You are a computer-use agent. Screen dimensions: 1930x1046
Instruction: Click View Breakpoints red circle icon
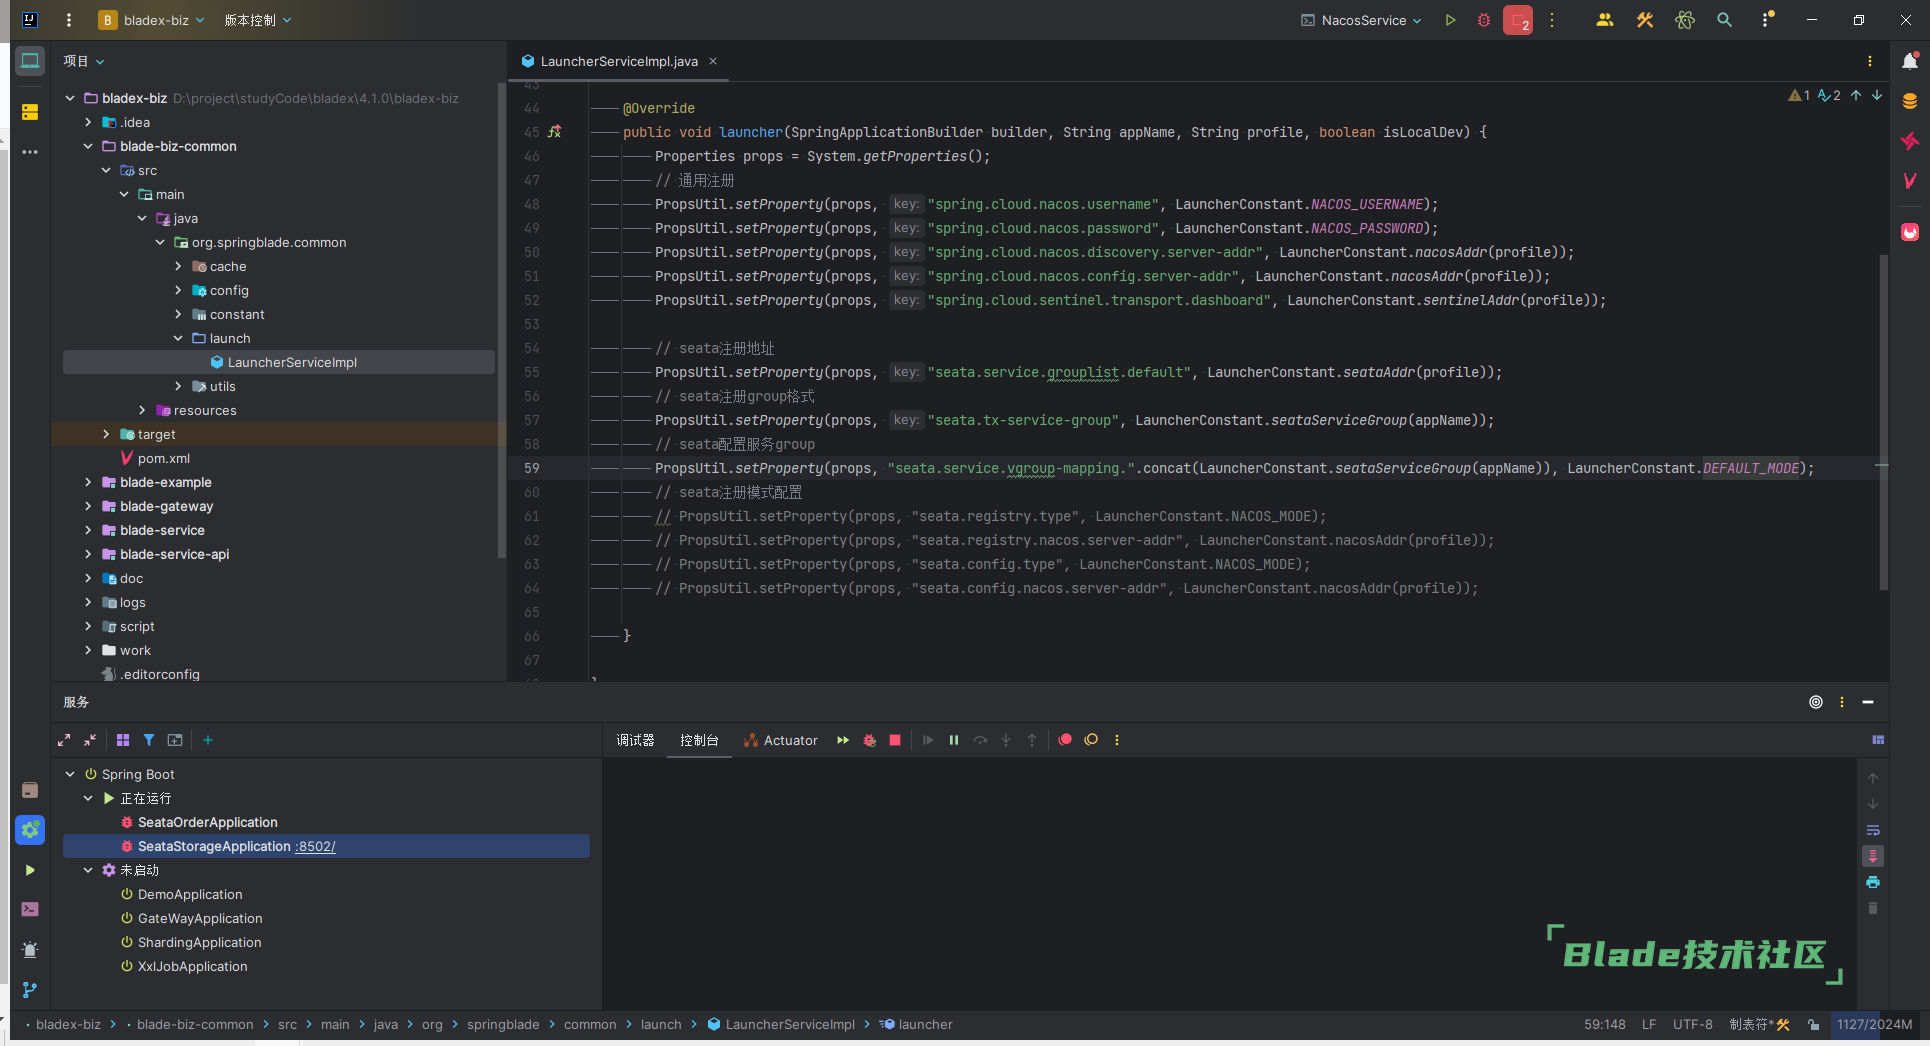tap(1065, 740)
